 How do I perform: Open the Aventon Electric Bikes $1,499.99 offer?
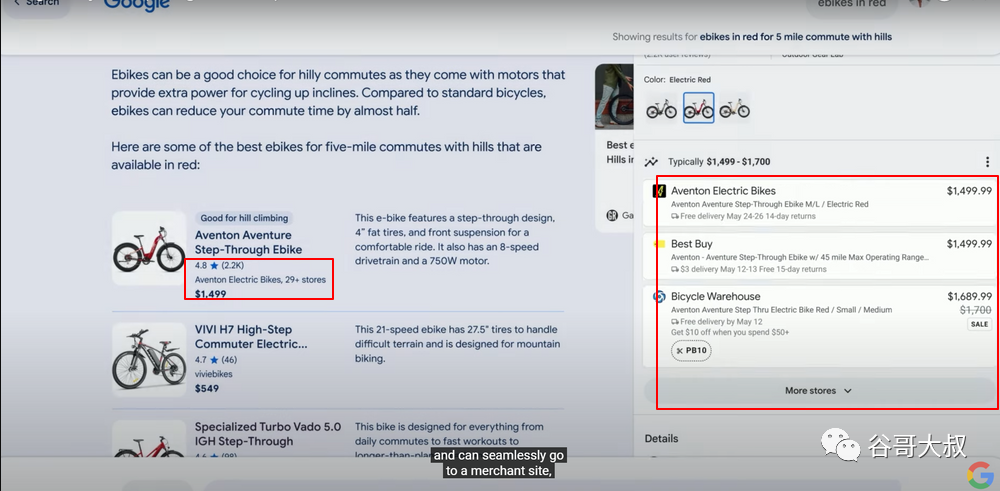coord(820,203)
